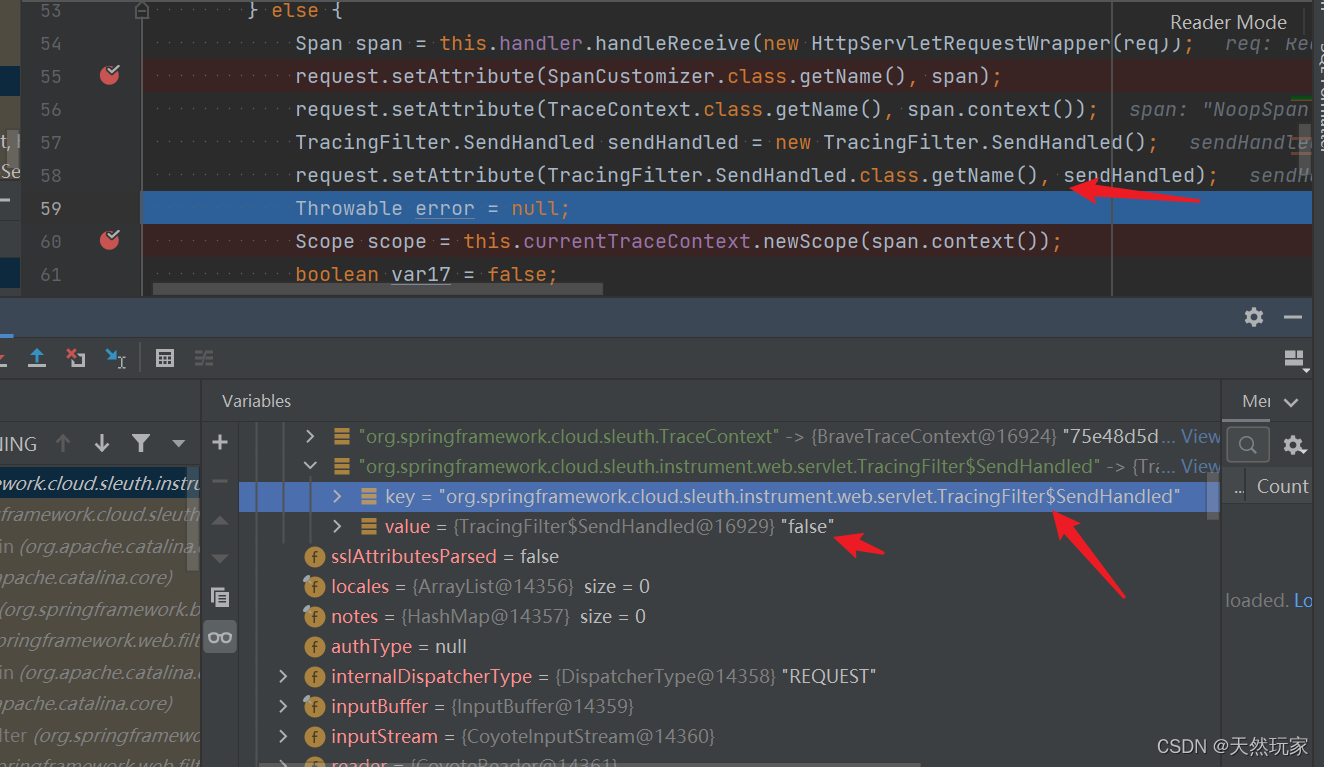This screenshot has height=767, width=1324.
Task: Select frame 'ework.cloud.sleuth.instru' in Frames
Action: (x=100, y=484)
